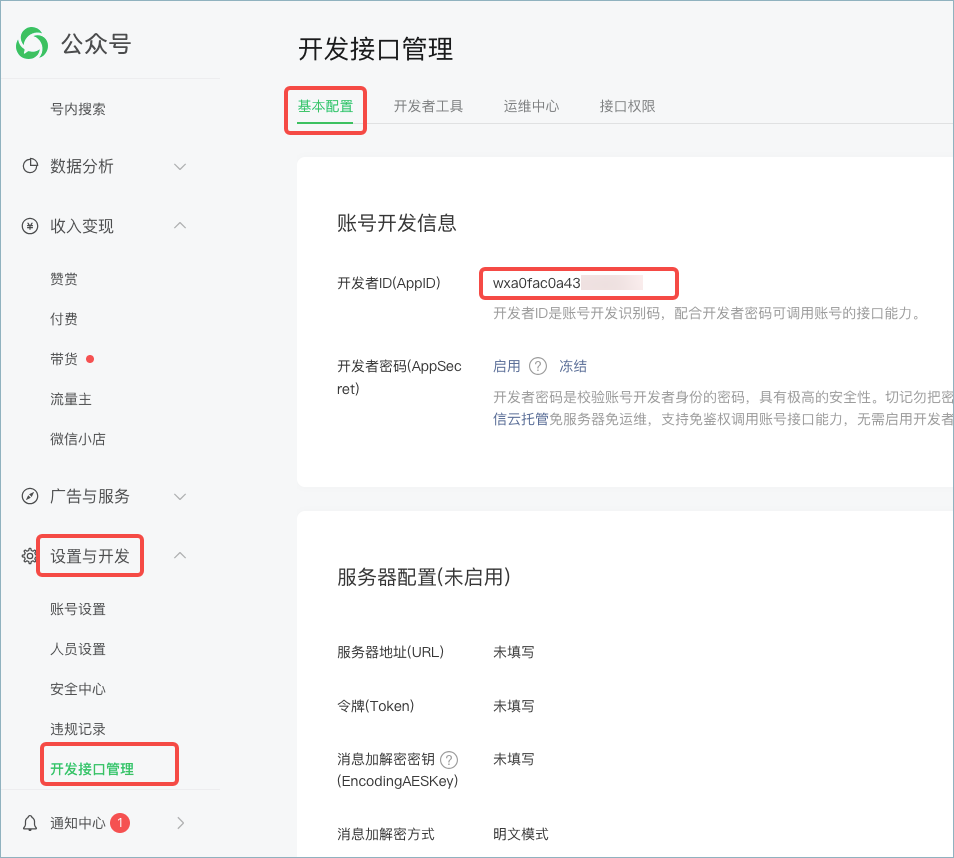Open the 微信小店 sidebar item
Image resolution: width=954 pixels, height=858 pixels.
(x=78, y=439)
